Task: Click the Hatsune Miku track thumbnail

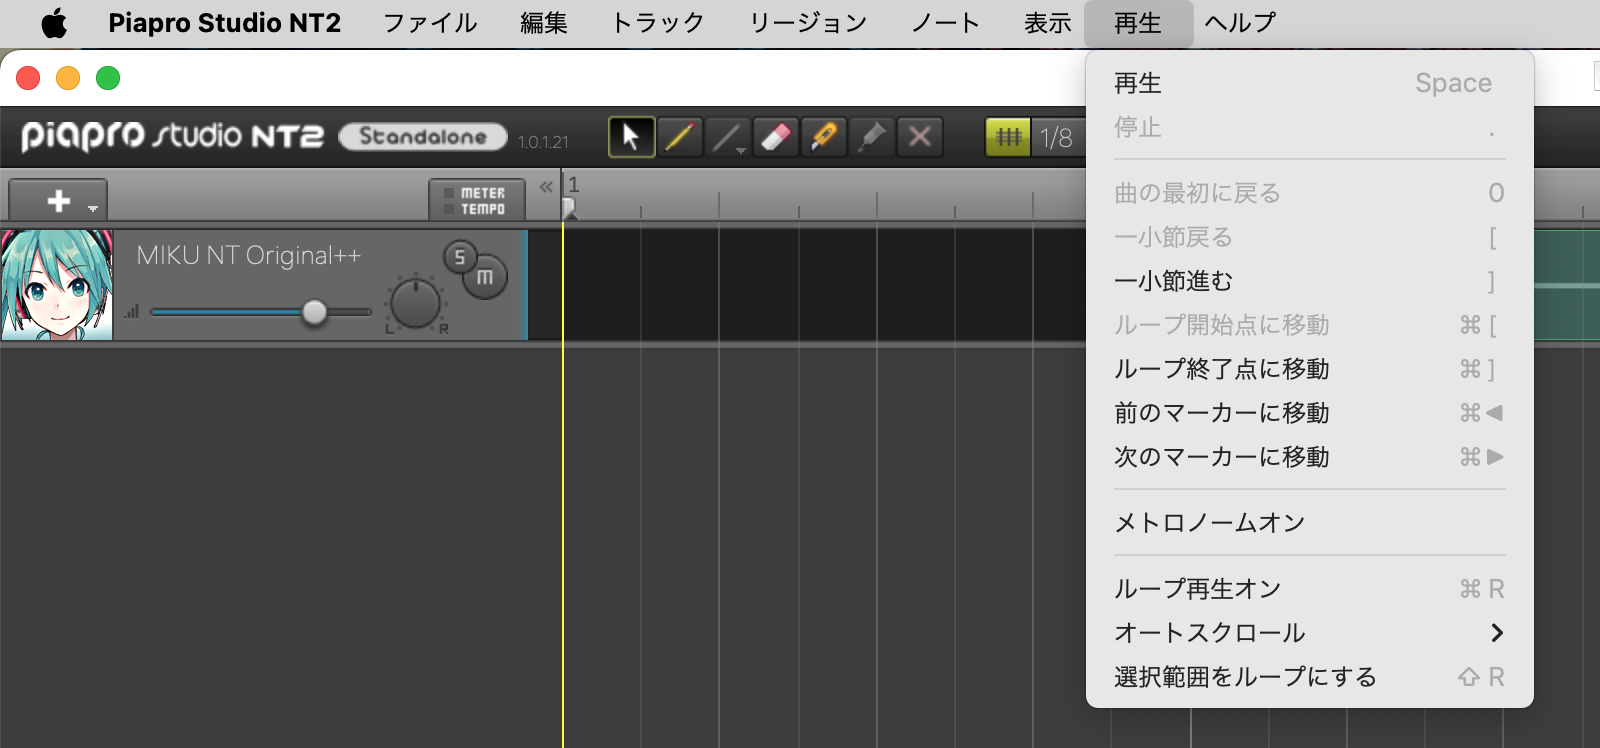Action: click(57, 285)
